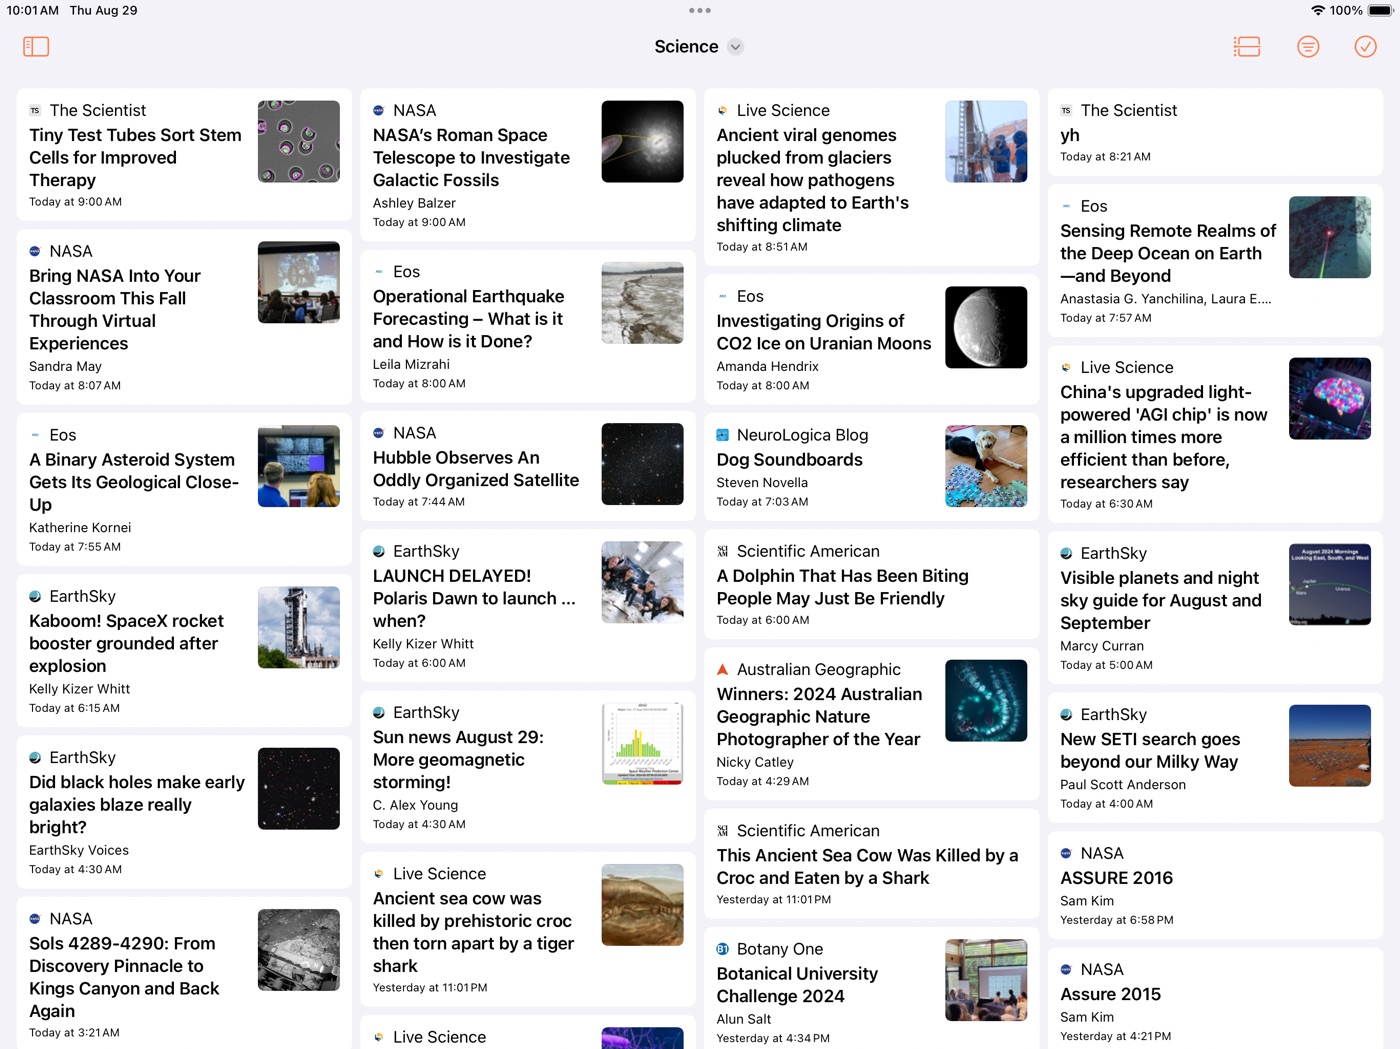This screenshot has width=1400, height=1049.
Task: Open Live Science 'Ancient sea cow was killed' article
Action: 527,929
